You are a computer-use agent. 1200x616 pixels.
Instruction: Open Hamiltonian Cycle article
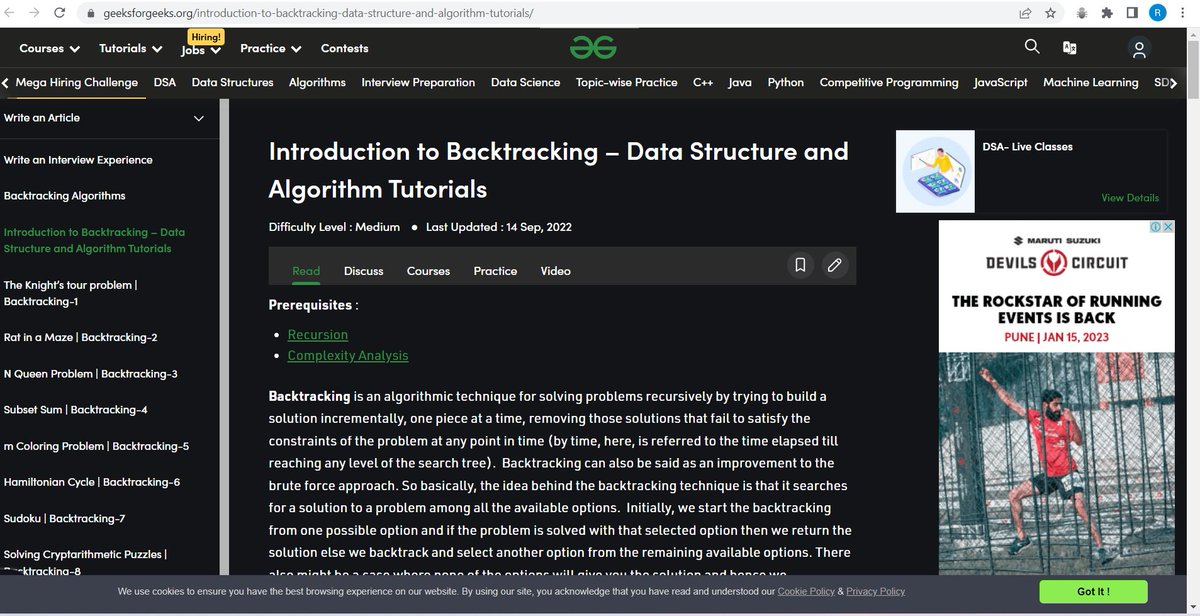(x=92, y=482)
